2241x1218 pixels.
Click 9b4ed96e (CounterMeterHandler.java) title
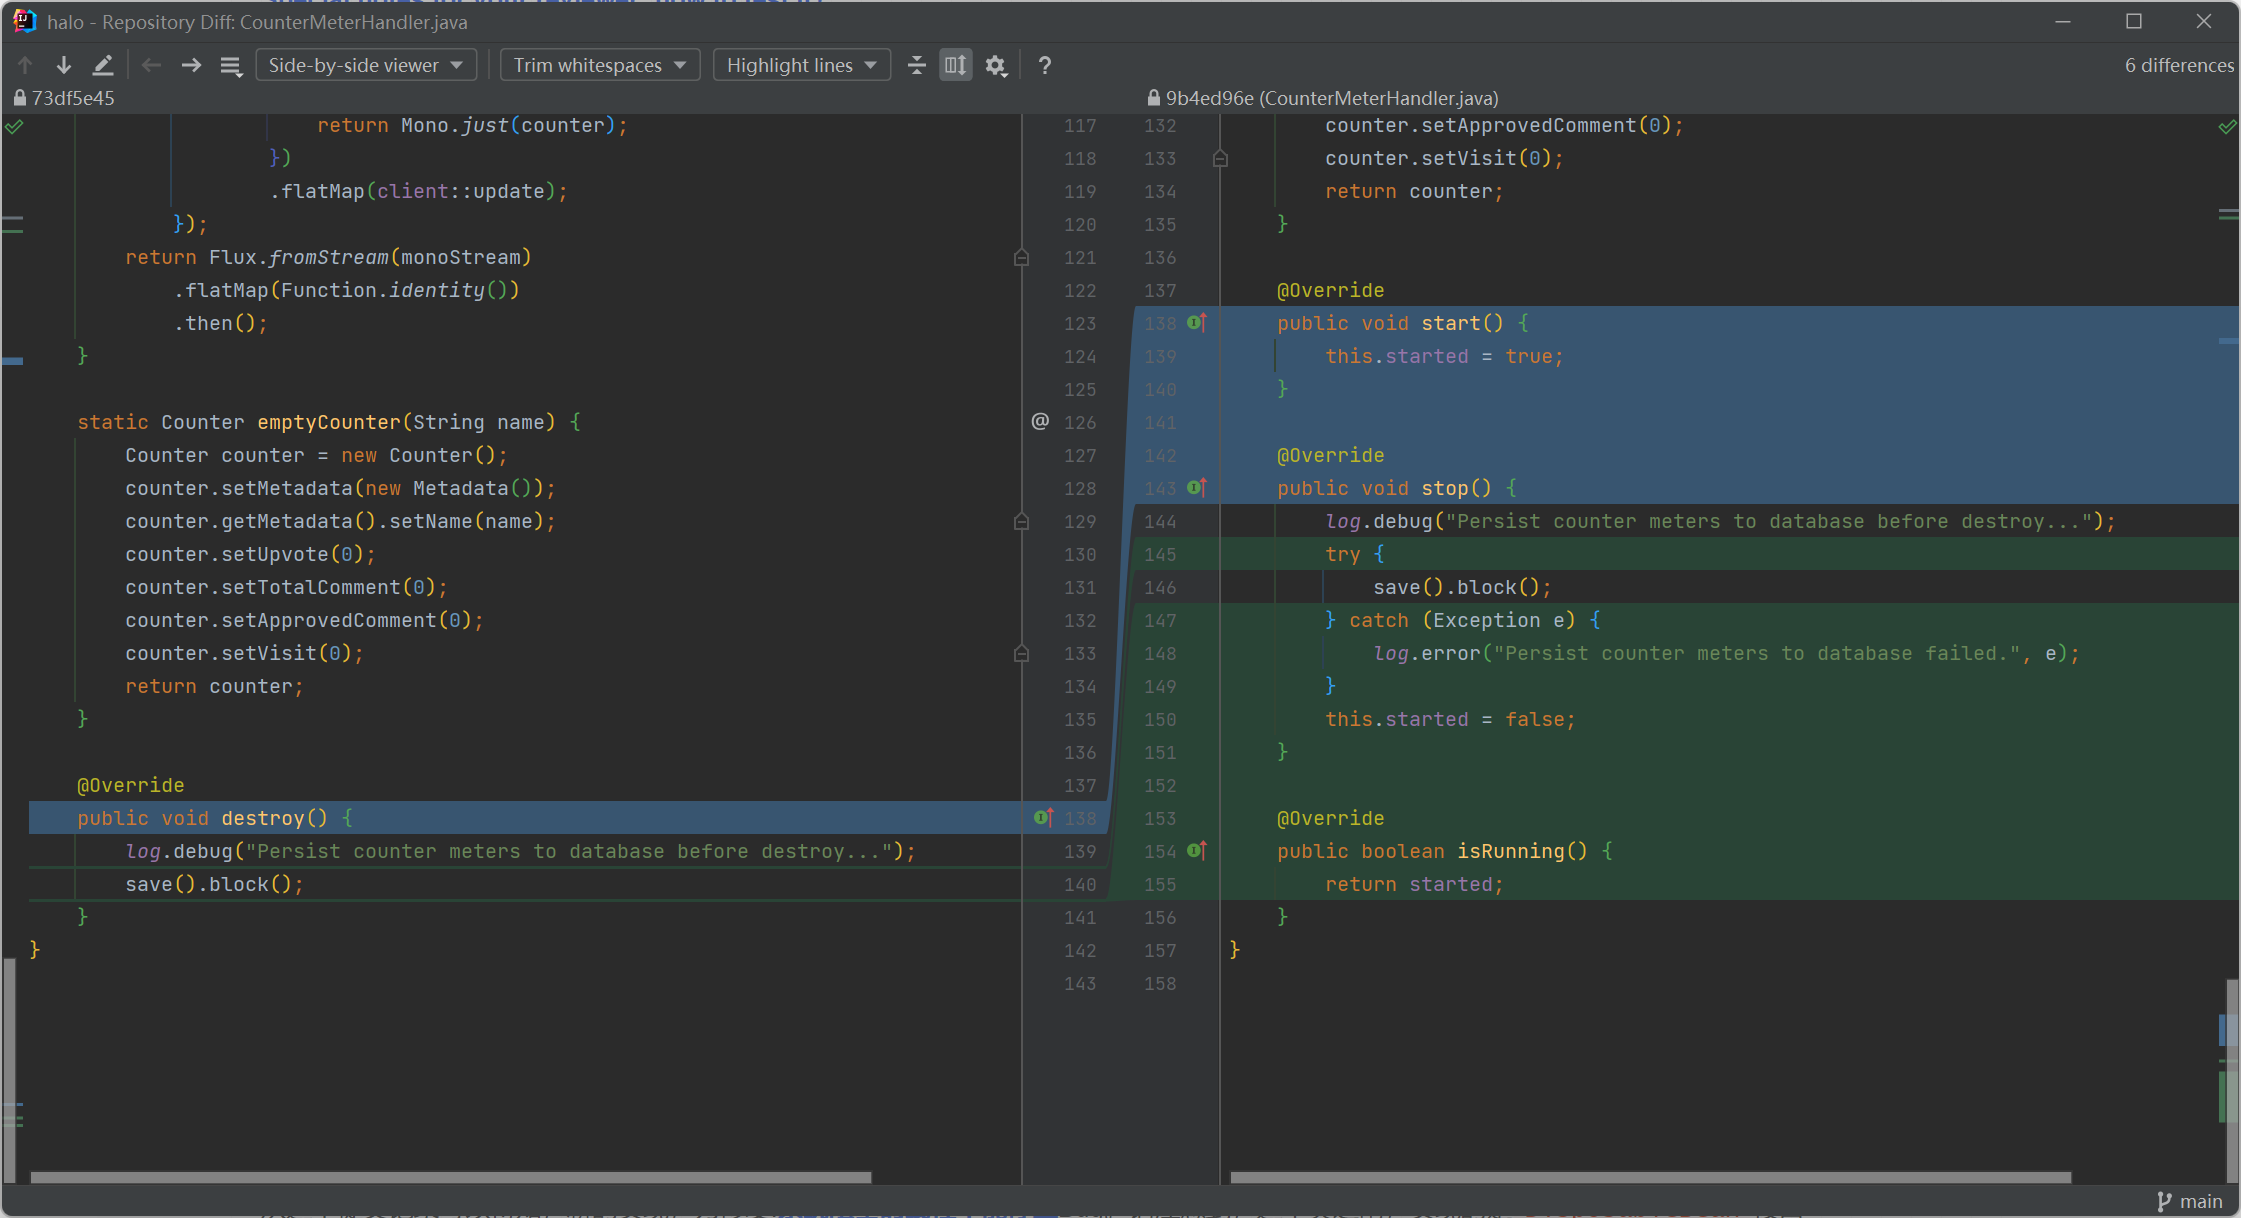click(1332, 98)
